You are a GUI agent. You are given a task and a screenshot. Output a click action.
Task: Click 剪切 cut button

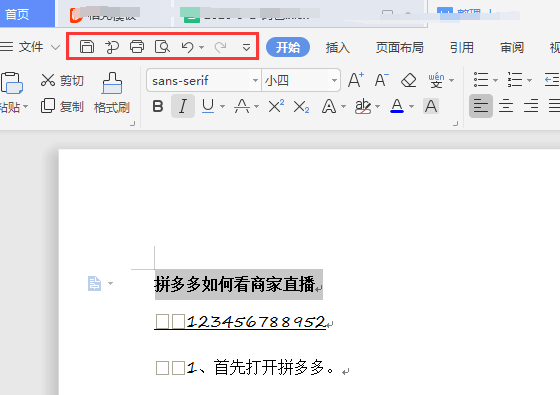click(62, 80)
